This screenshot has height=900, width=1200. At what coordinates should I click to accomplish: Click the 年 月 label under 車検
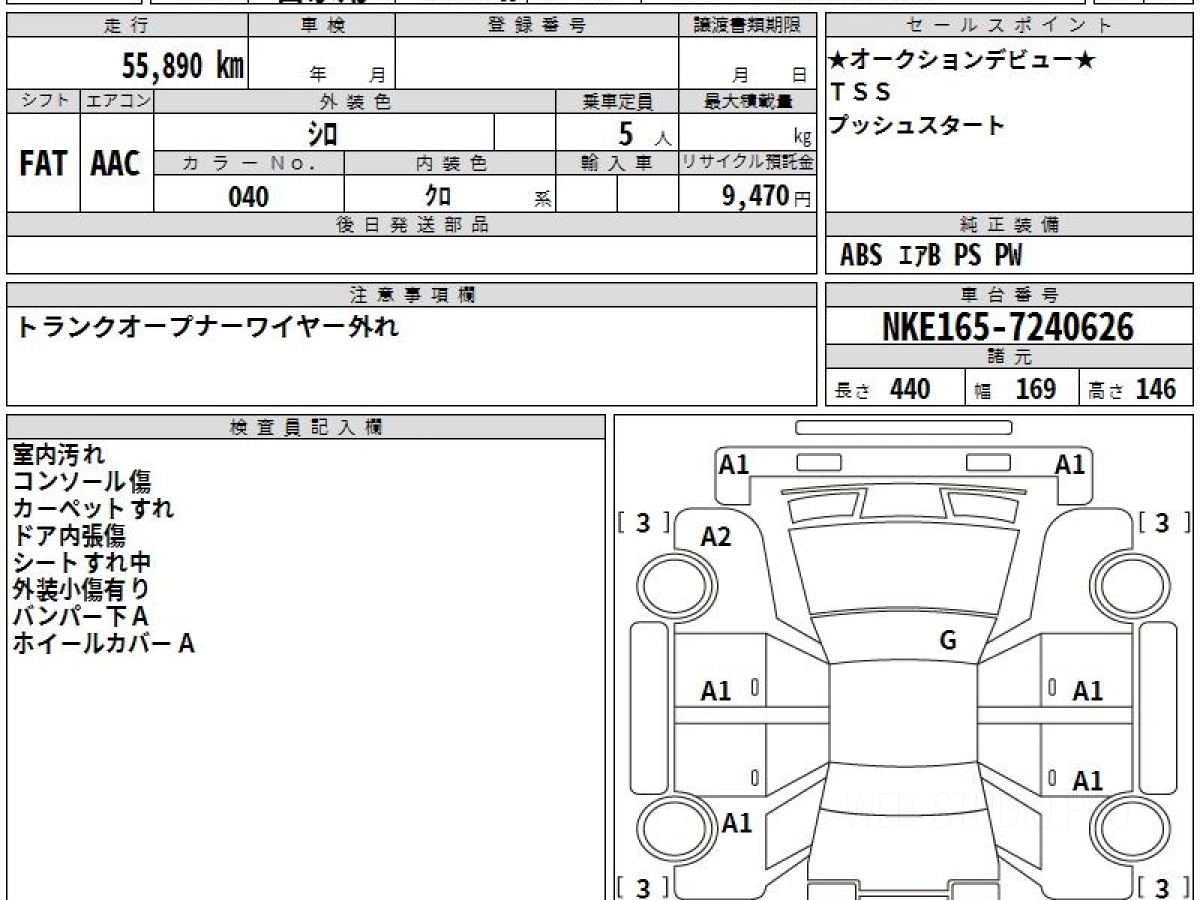coord(347,74)
